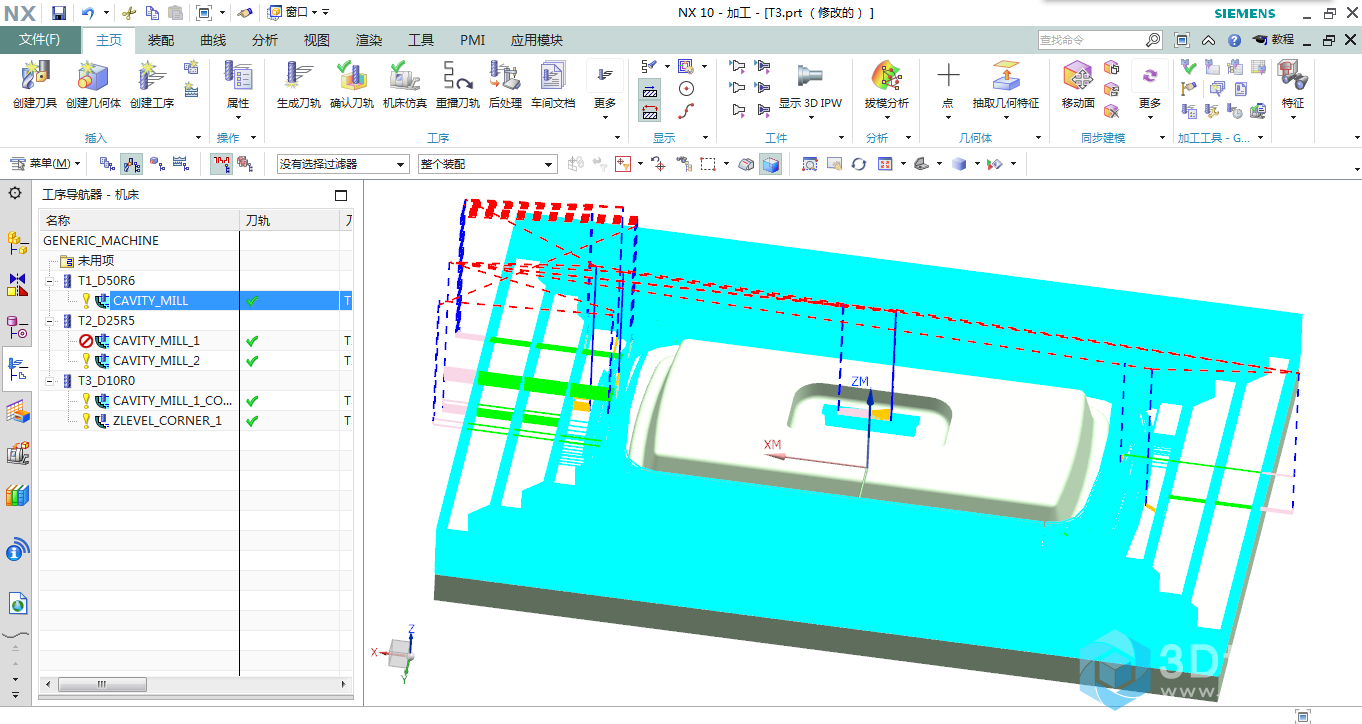The width and height of the screenshot is (1362, 724).
Task: Switch to the PMI ribbon tab
Action: tap(472, 40)
